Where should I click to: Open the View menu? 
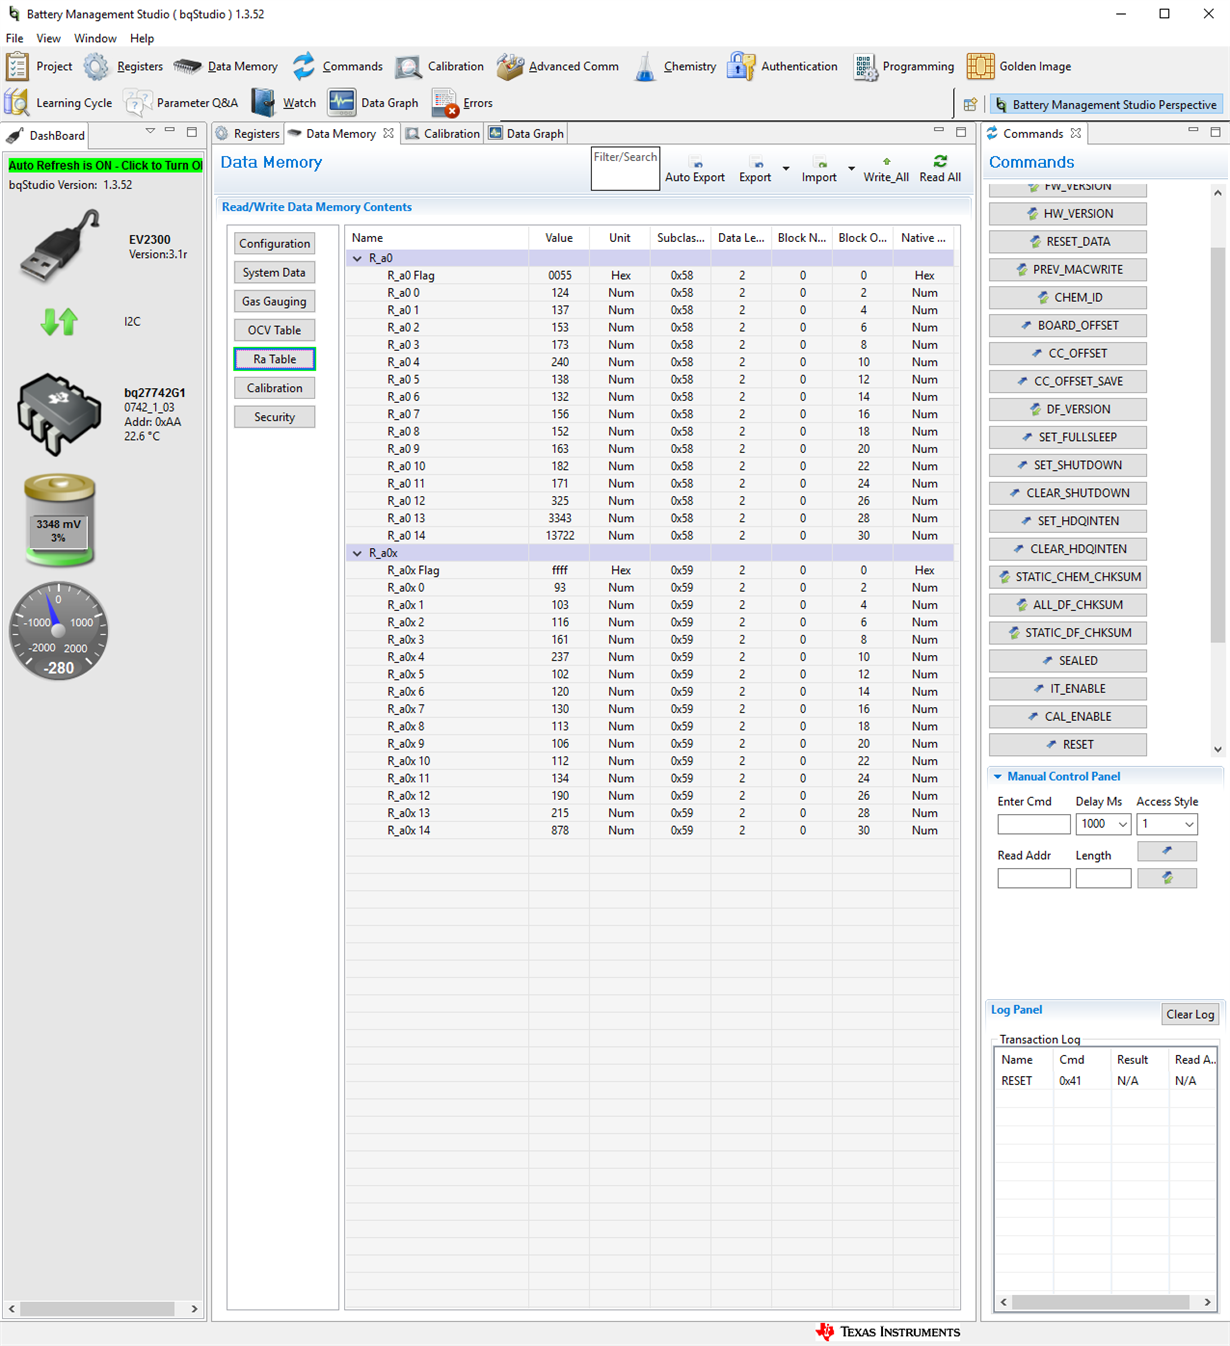[48, 38]
